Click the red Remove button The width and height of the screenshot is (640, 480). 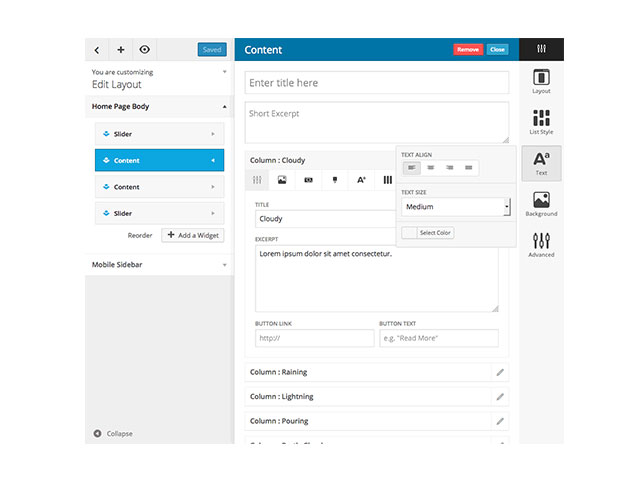(467, 49)
